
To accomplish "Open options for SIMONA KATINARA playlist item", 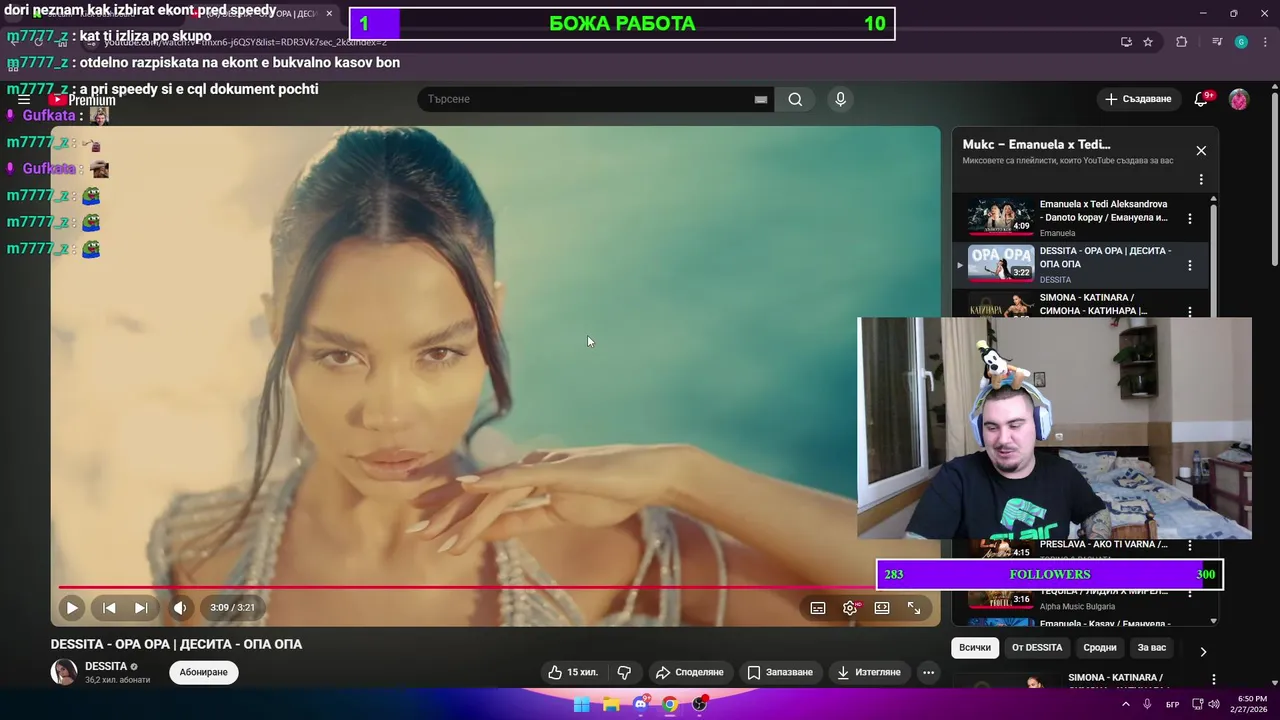I will [1190, 311].
